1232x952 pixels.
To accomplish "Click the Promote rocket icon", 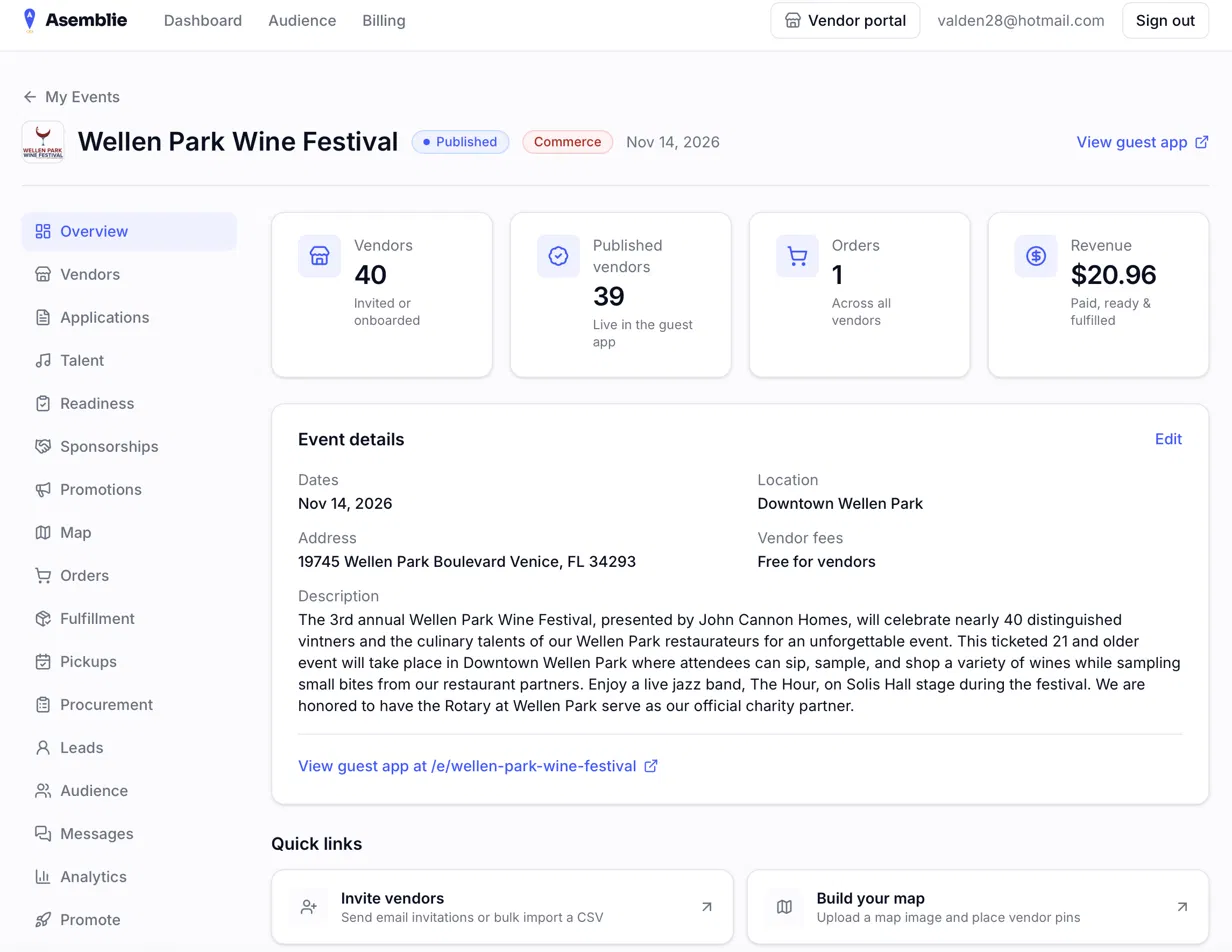I will [x=43, y=919].
